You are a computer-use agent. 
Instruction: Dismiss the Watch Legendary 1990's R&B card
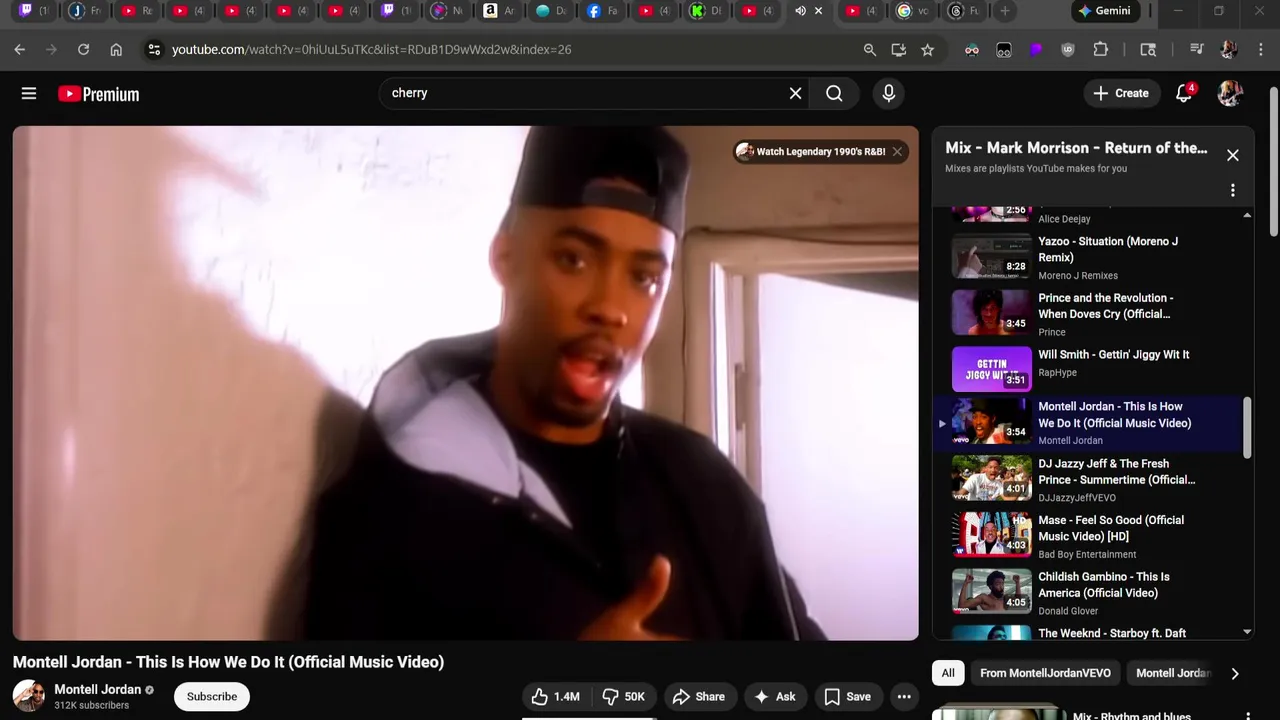coord(897,151)
